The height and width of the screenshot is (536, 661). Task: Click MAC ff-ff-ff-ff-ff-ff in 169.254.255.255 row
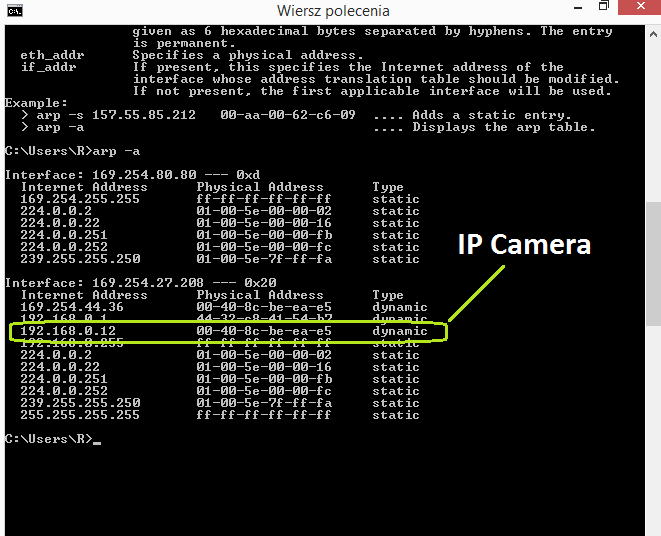263,199
